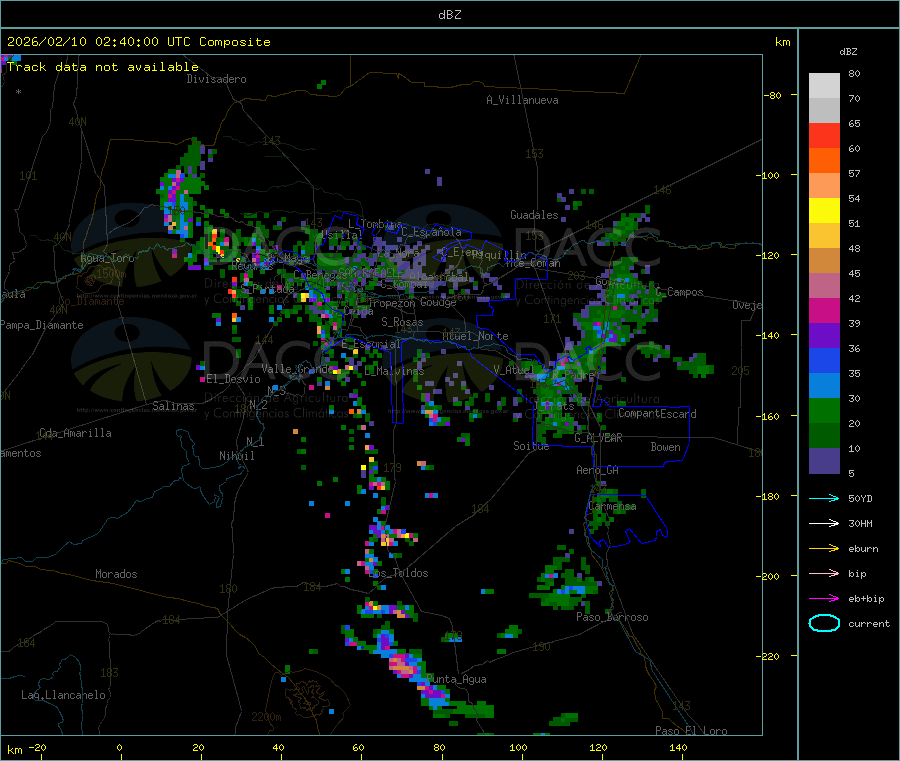Click the Carmensa place label
Image resolution: width=900 pixels, height=761 pixels.
[x=612, y=506]
